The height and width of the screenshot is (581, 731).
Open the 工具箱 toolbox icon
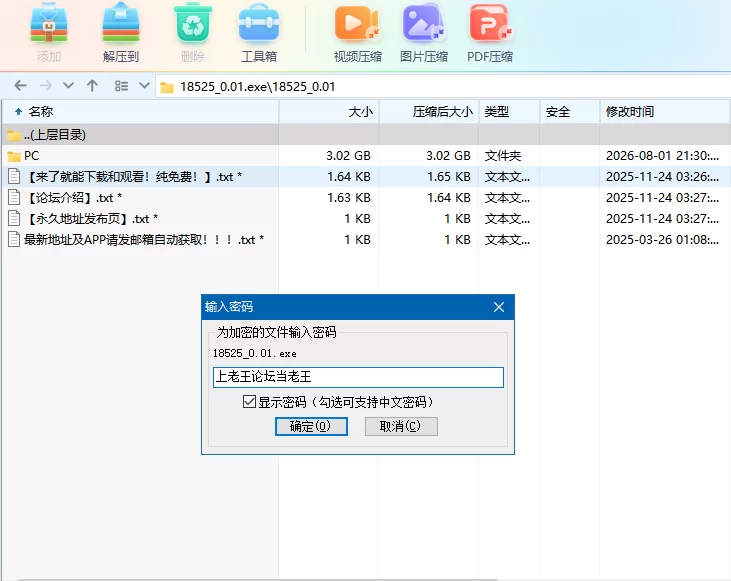(x=259, y=23)
